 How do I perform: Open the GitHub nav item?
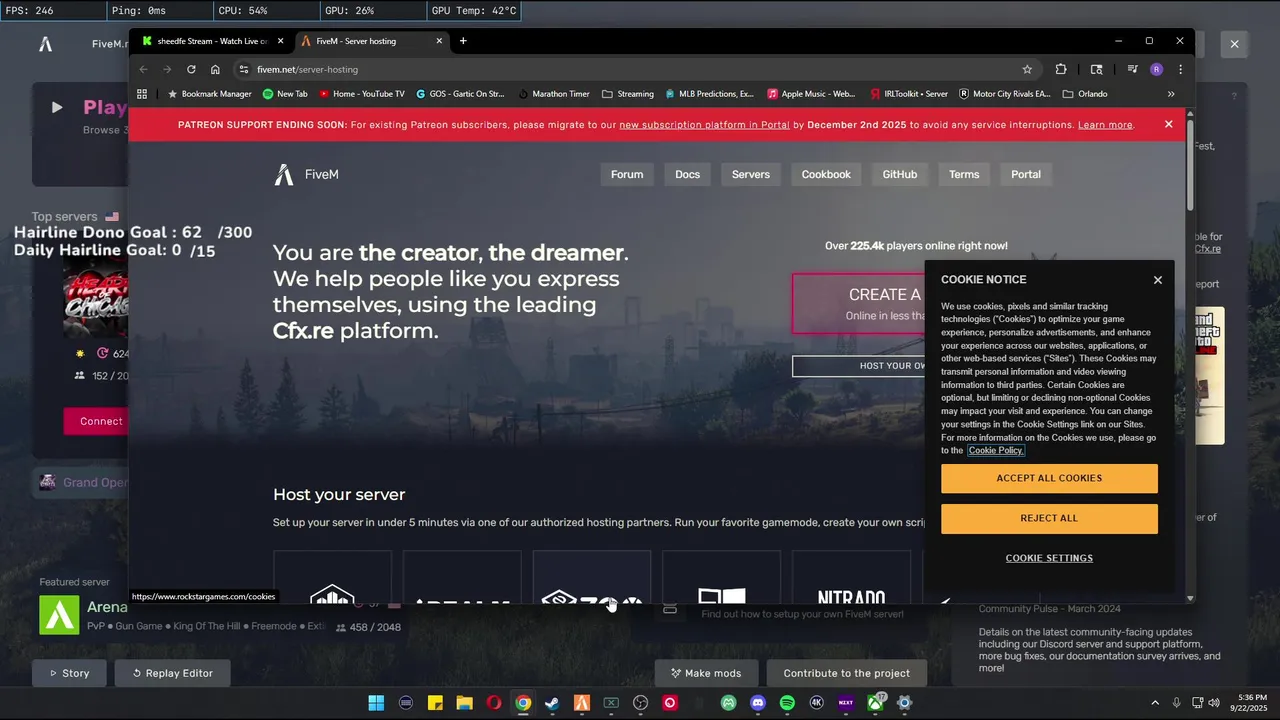(900, 174)
